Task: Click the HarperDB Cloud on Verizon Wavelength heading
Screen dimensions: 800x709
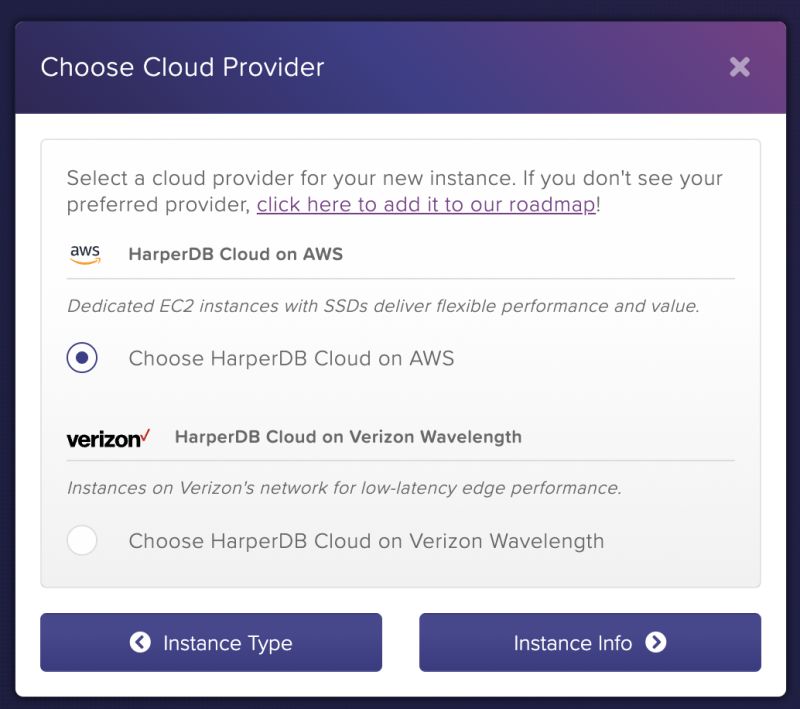Action: tap(348, 437)
